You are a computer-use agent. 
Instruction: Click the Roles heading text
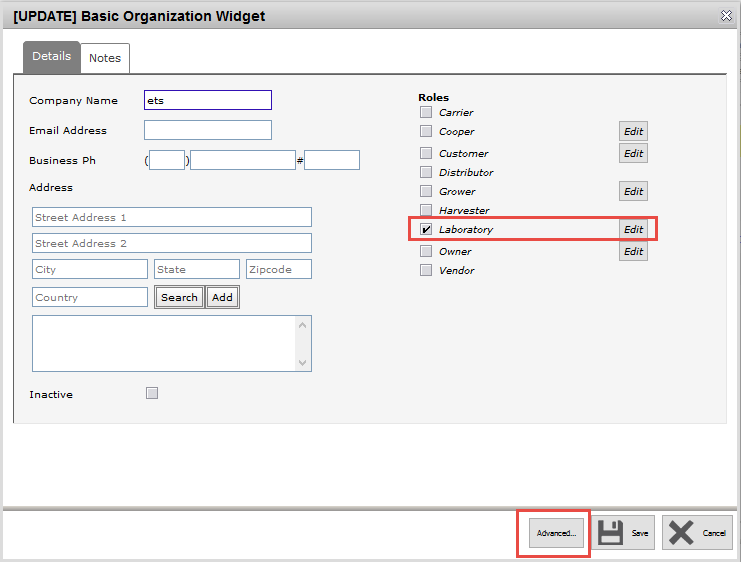(x=433, y=97)
